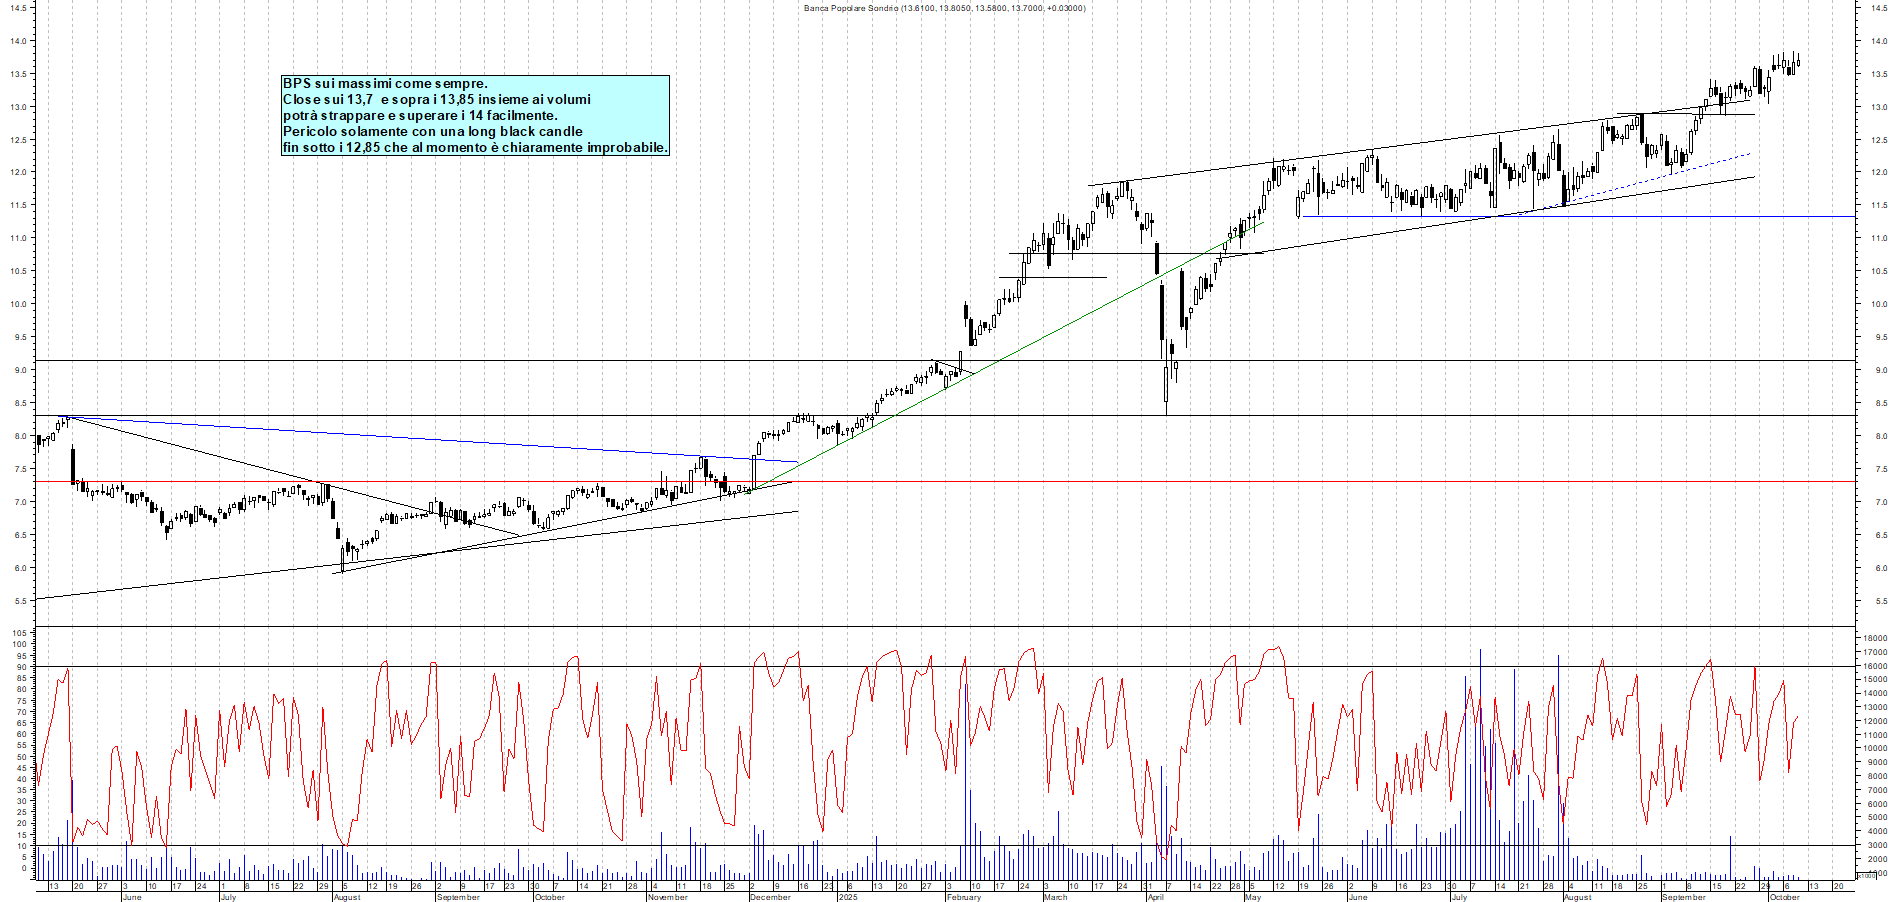Click the 14.0 price label on right axis
The height and width of the screenshot is (902, 1890).
coord(1878,41)
